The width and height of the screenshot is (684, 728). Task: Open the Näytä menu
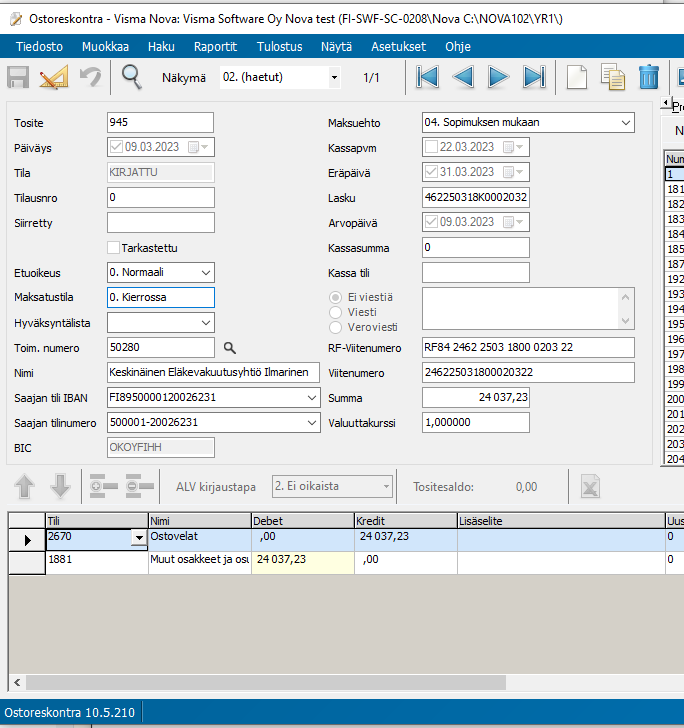tap(336, 46)
